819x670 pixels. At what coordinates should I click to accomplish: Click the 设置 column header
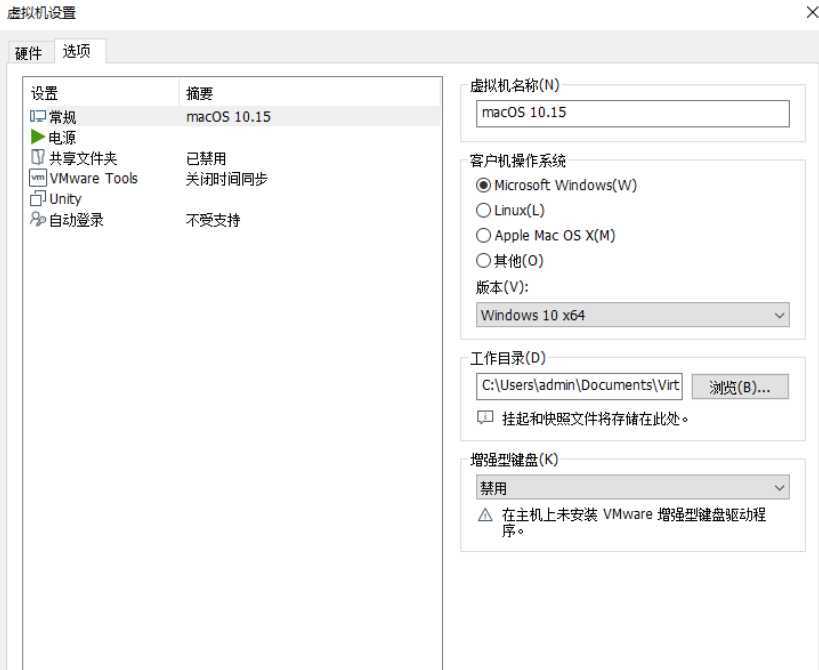coord(102,93)
